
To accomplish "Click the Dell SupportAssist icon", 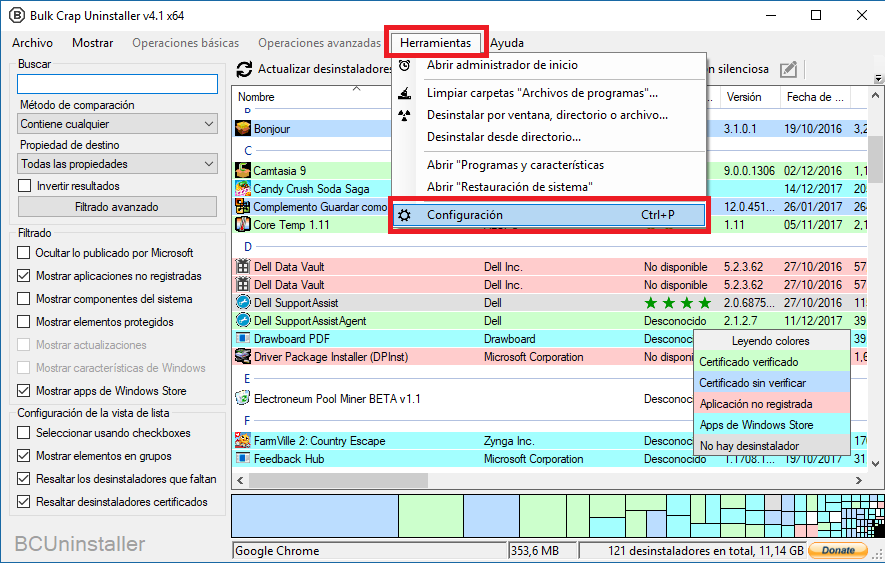I will click(243, 302).
